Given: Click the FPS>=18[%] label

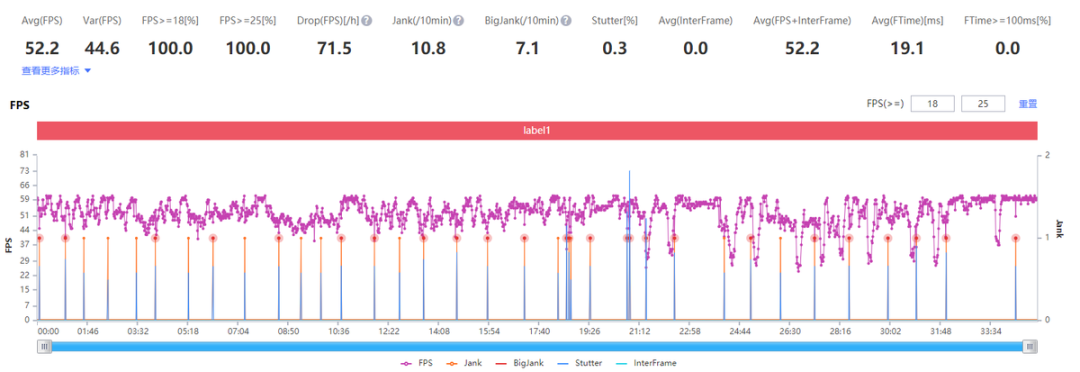Looking at the screenshot, I should [170, 21].
